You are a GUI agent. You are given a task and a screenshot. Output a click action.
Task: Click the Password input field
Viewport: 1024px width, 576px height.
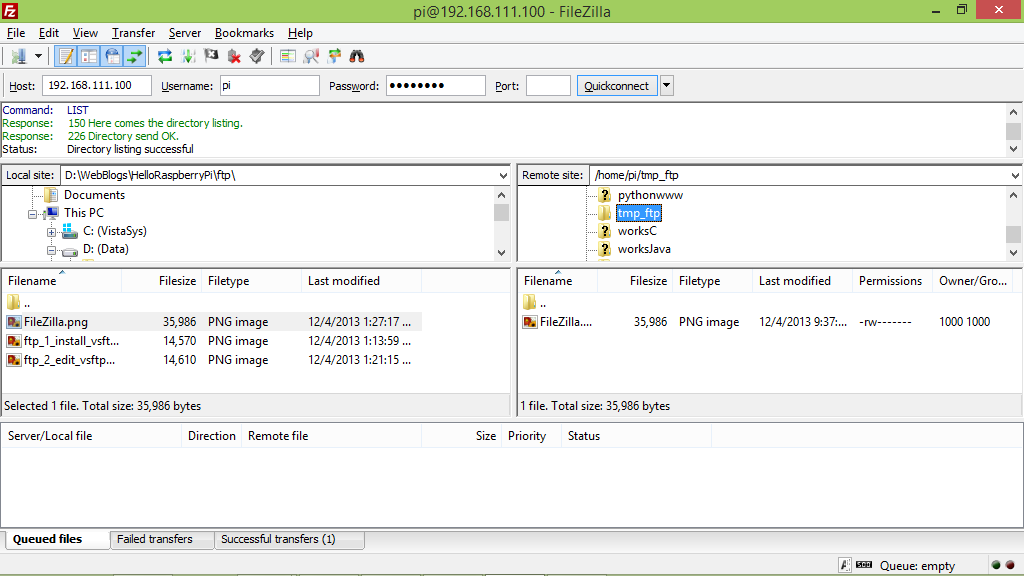pyautogui.click(x=436, y=86)
